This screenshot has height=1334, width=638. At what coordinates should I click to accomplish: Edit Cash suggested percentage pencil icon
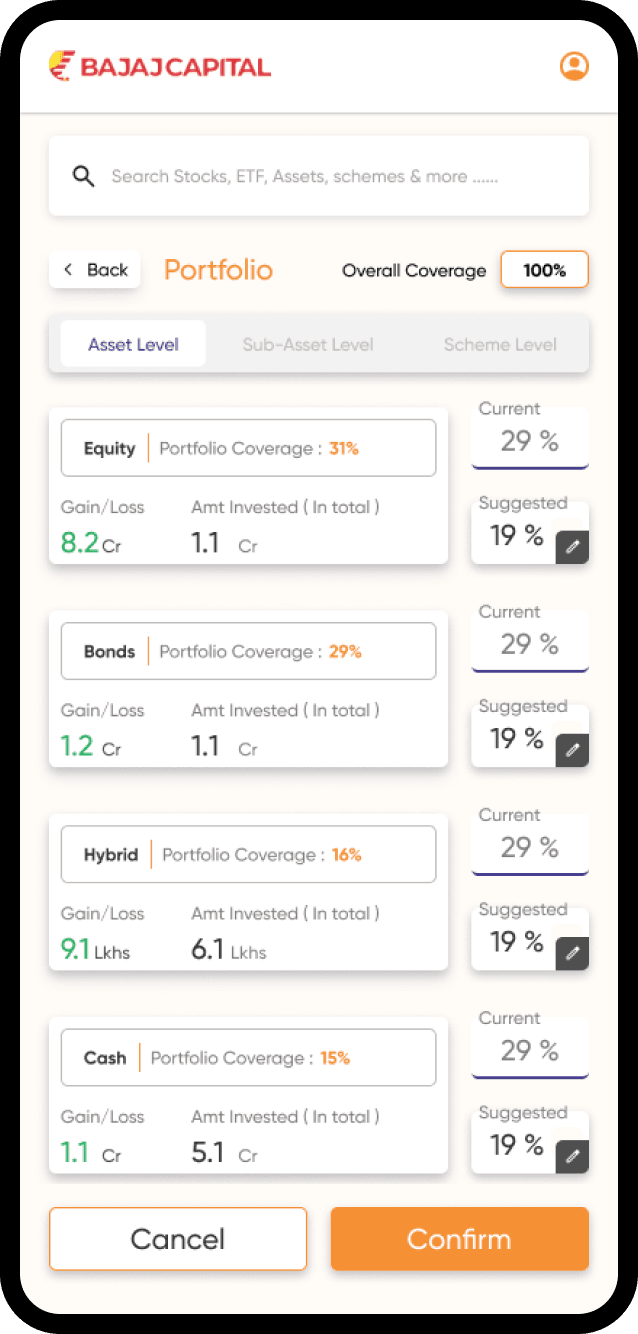[572, 1156]
